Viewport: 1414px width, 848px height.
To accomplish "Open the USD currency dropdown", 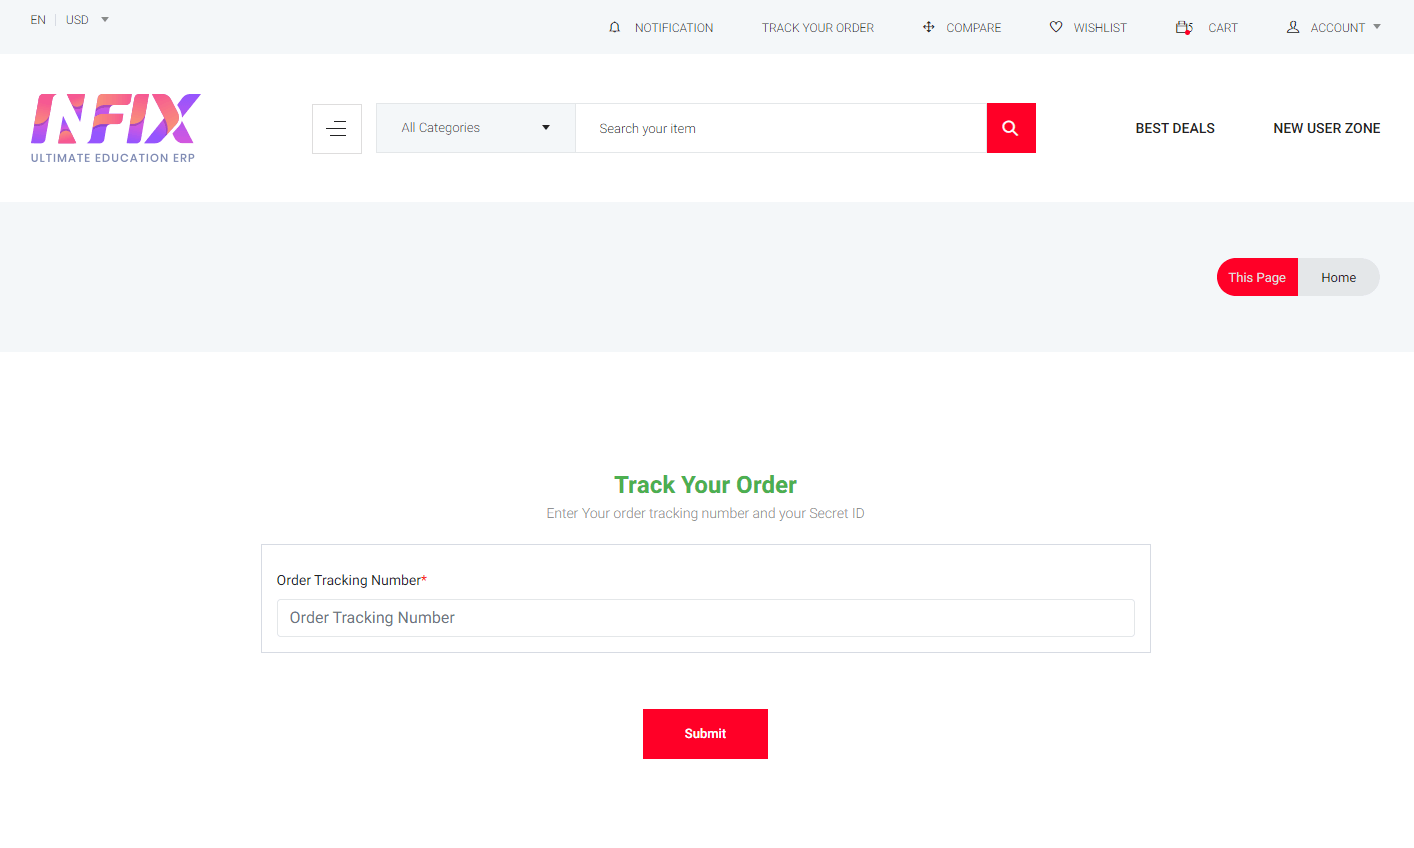I will [x=87, y=20].
